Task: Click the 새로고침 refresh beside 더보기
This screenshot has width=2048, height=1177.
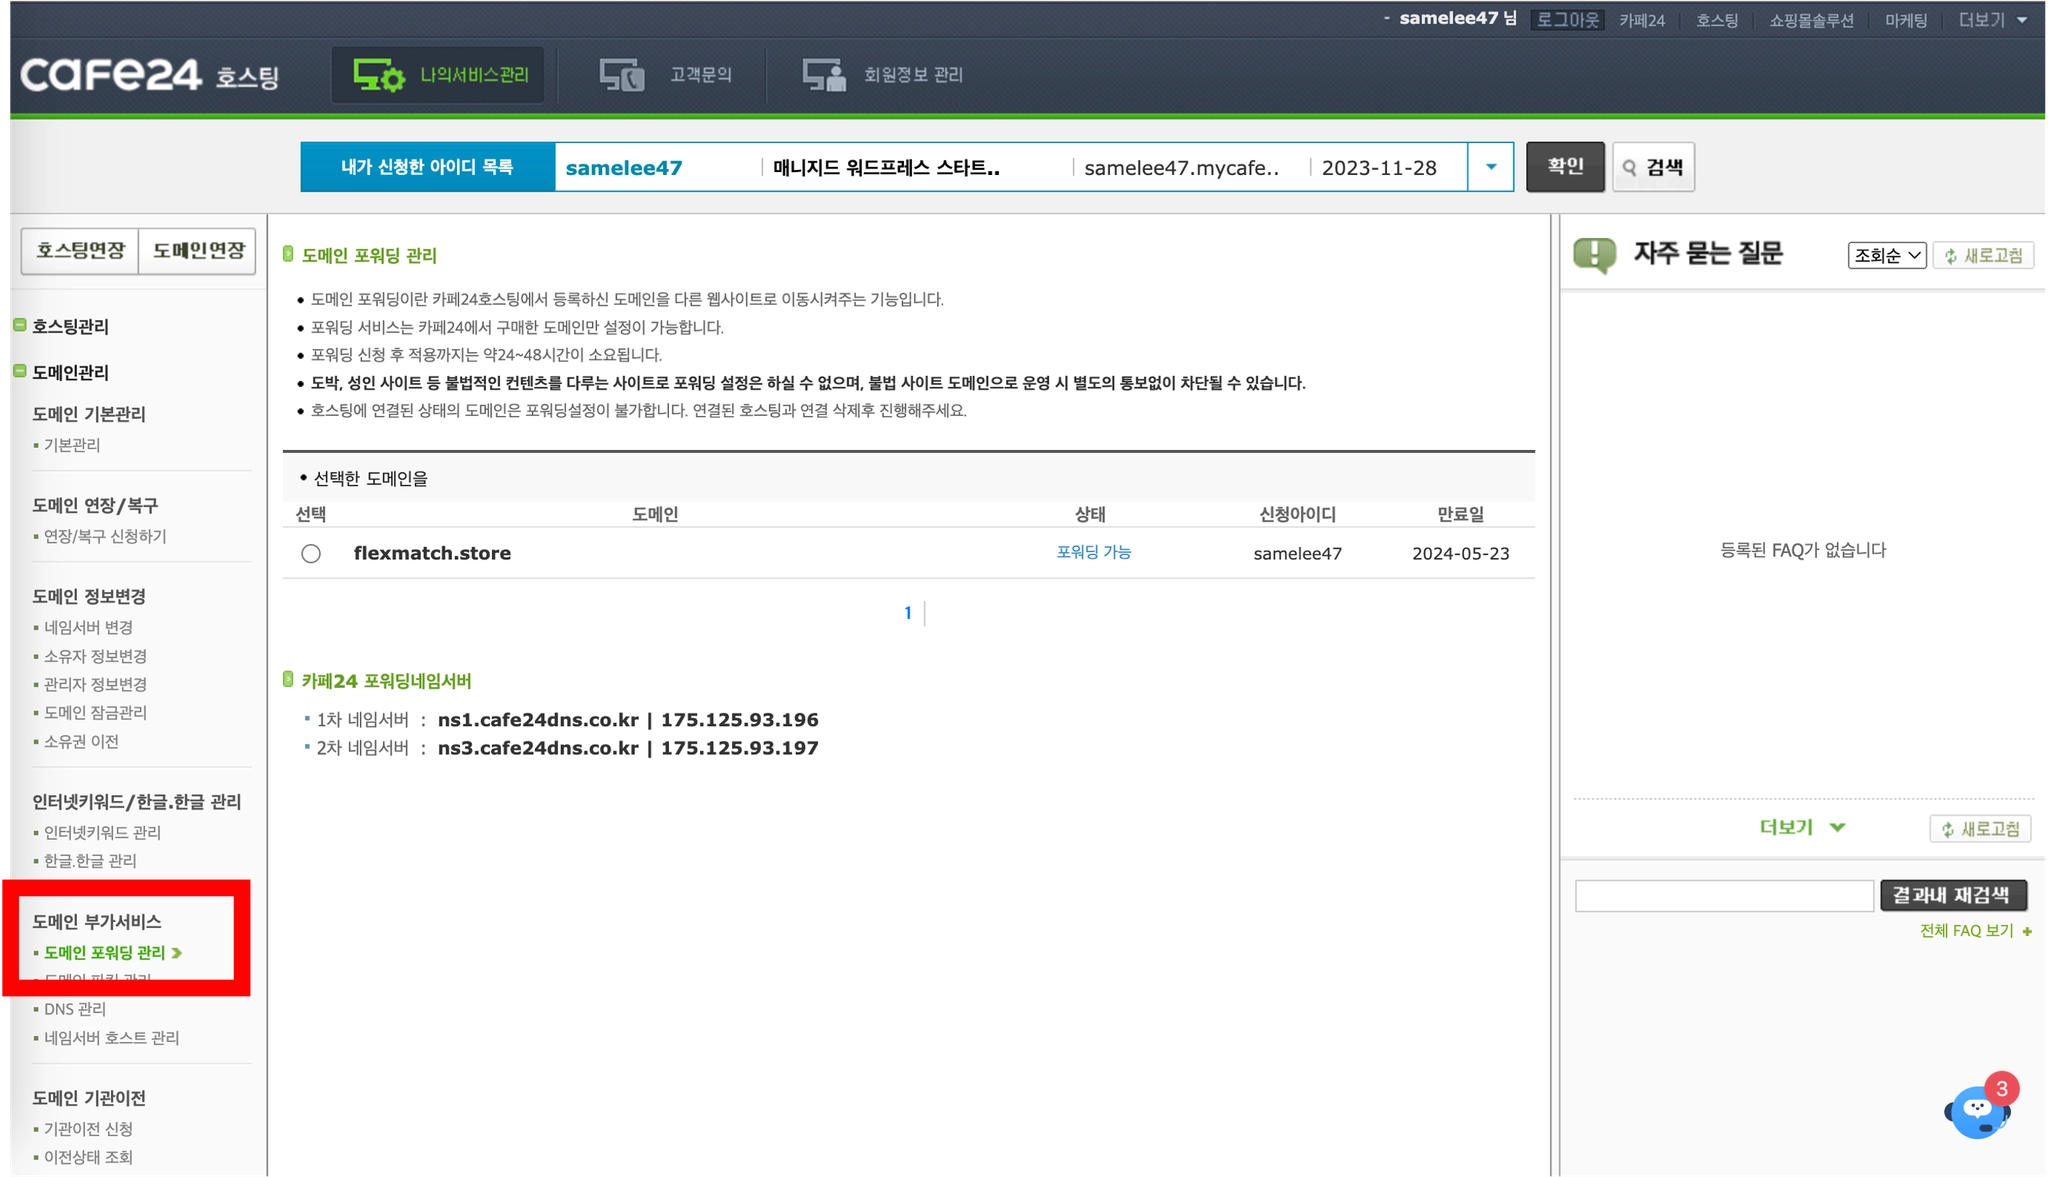Action: pyautogui.click(x=1980, y=829)
